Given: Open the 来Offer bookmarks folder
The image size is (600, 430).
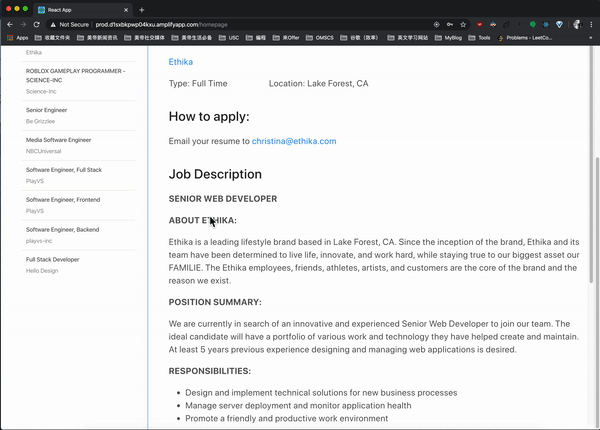Looking at the screenshot, I should [x=286, y=37].
